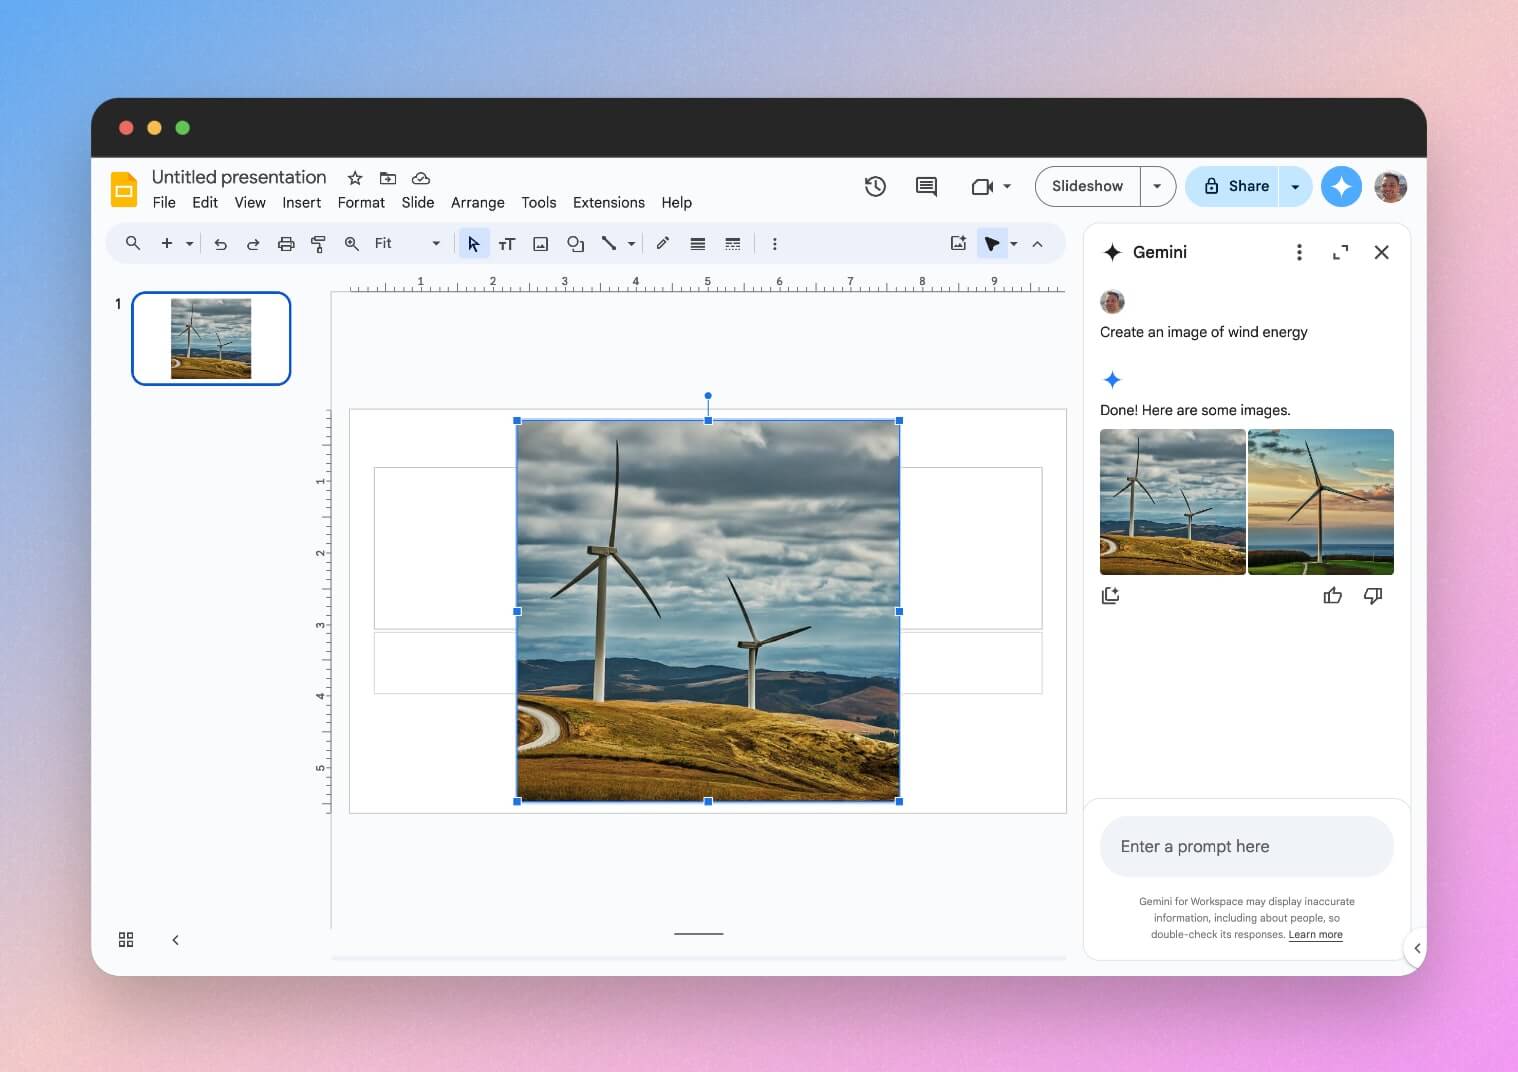Give thumbs down to Gemini's images
The height and width of the screenshot is (1072, 1518).
1373,595
